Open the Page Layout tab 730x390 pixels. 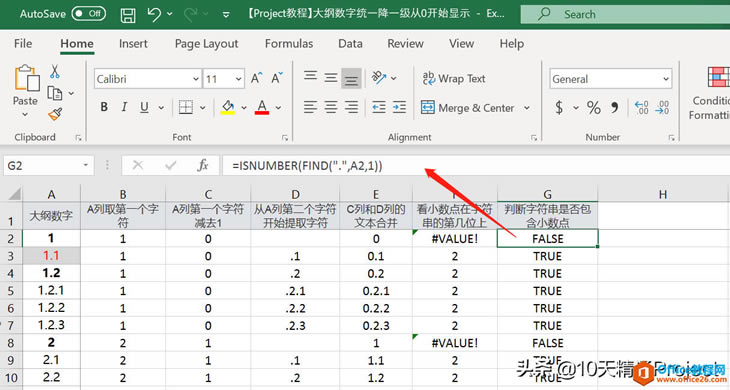(206, 44)
